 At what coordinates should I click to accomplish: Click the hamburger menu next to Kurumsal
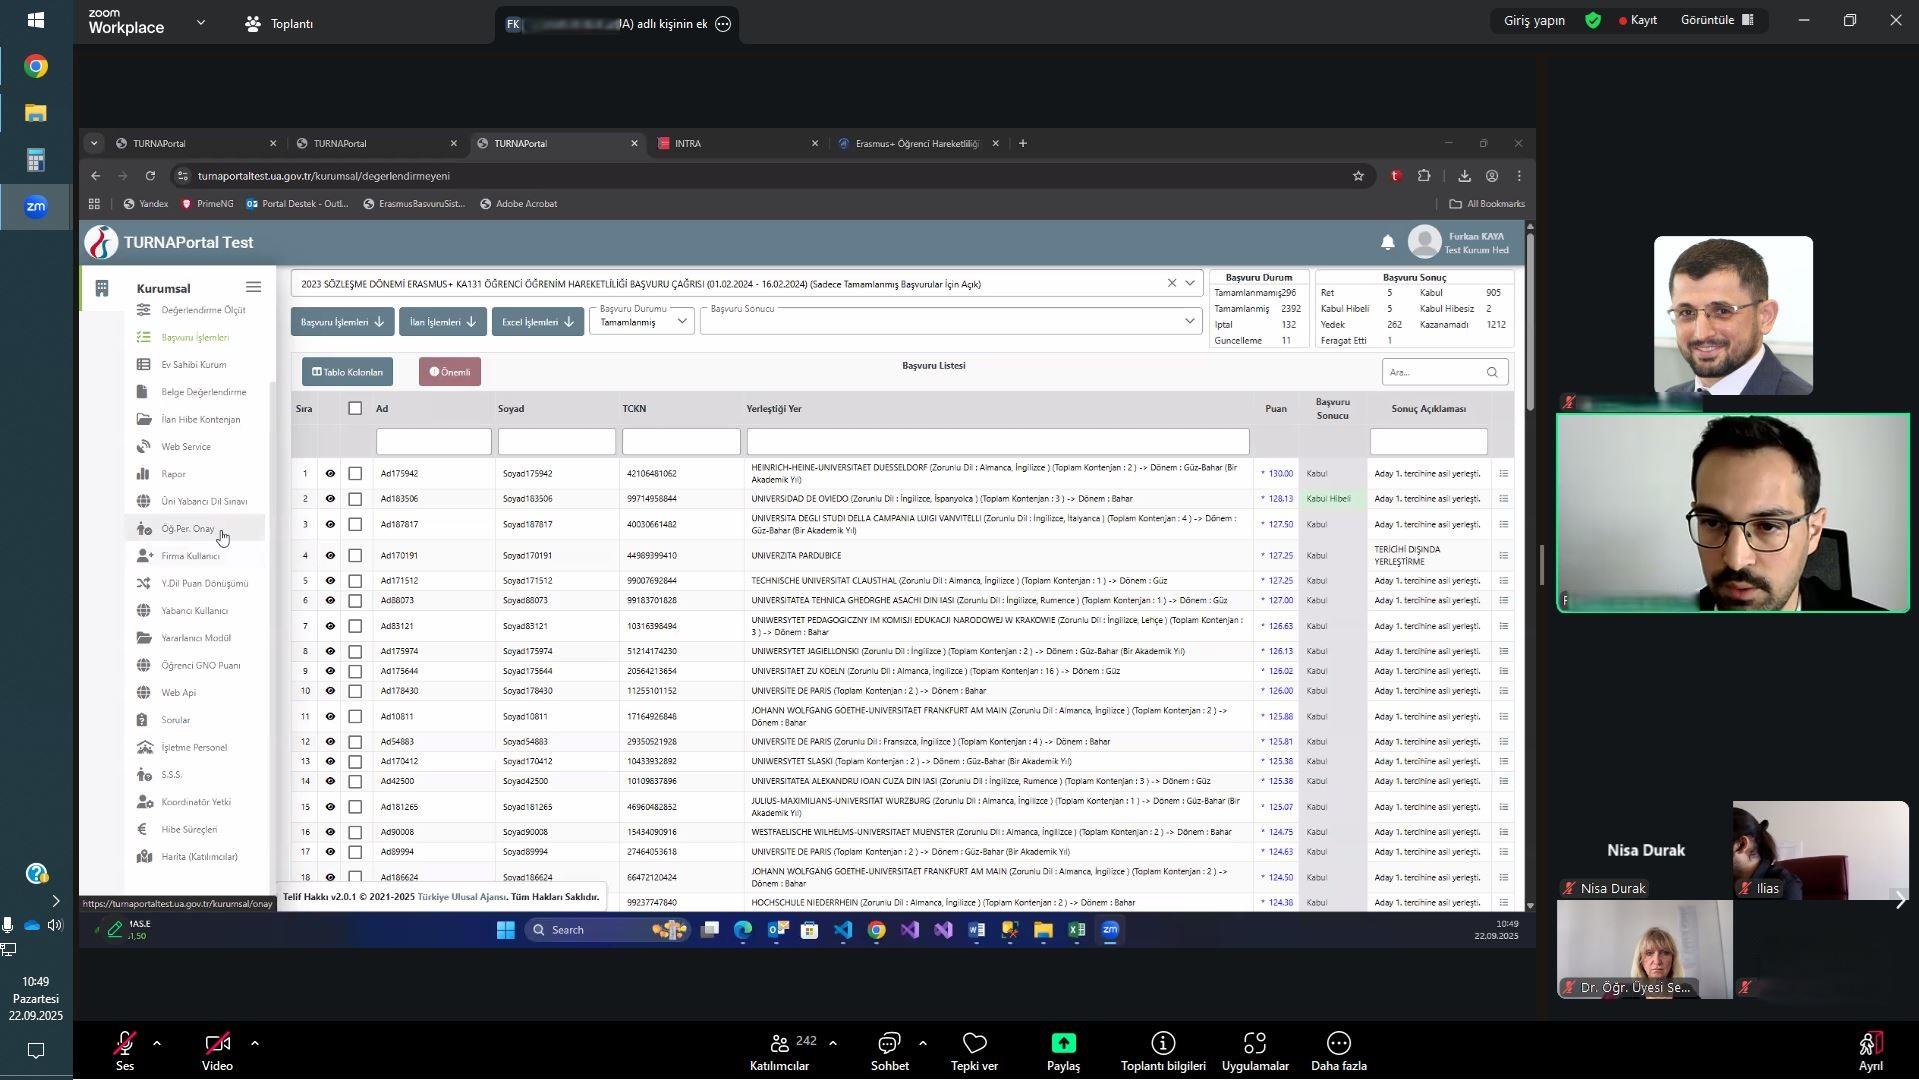click(253, 288)
